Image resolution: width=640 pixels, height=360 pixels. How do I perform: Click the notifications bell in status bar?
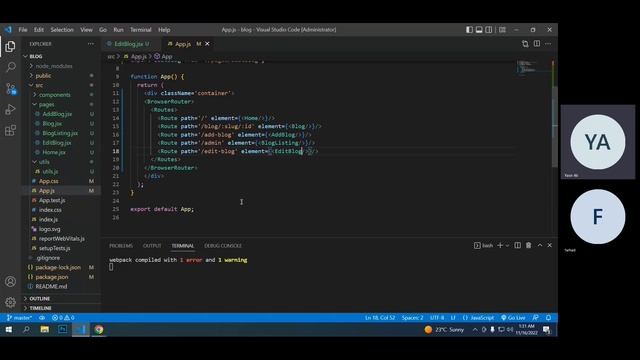(x=549, y=318)
